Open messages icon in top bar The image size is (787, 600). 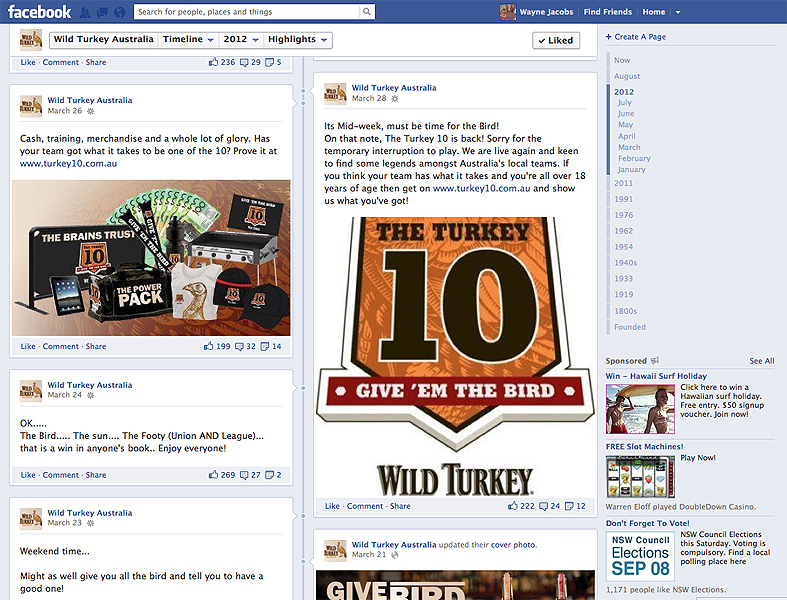pos(102,12)
